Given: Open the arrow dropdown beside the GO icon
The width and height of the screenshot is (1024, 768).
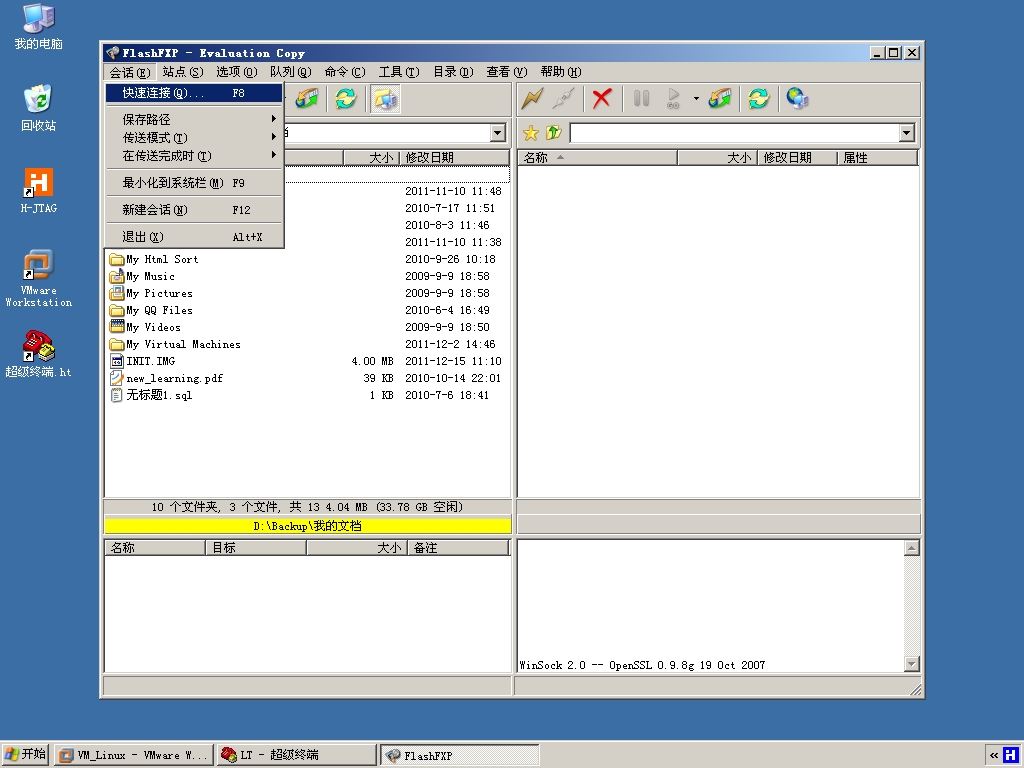Looking at the screenshot, I should click(696, 99).
